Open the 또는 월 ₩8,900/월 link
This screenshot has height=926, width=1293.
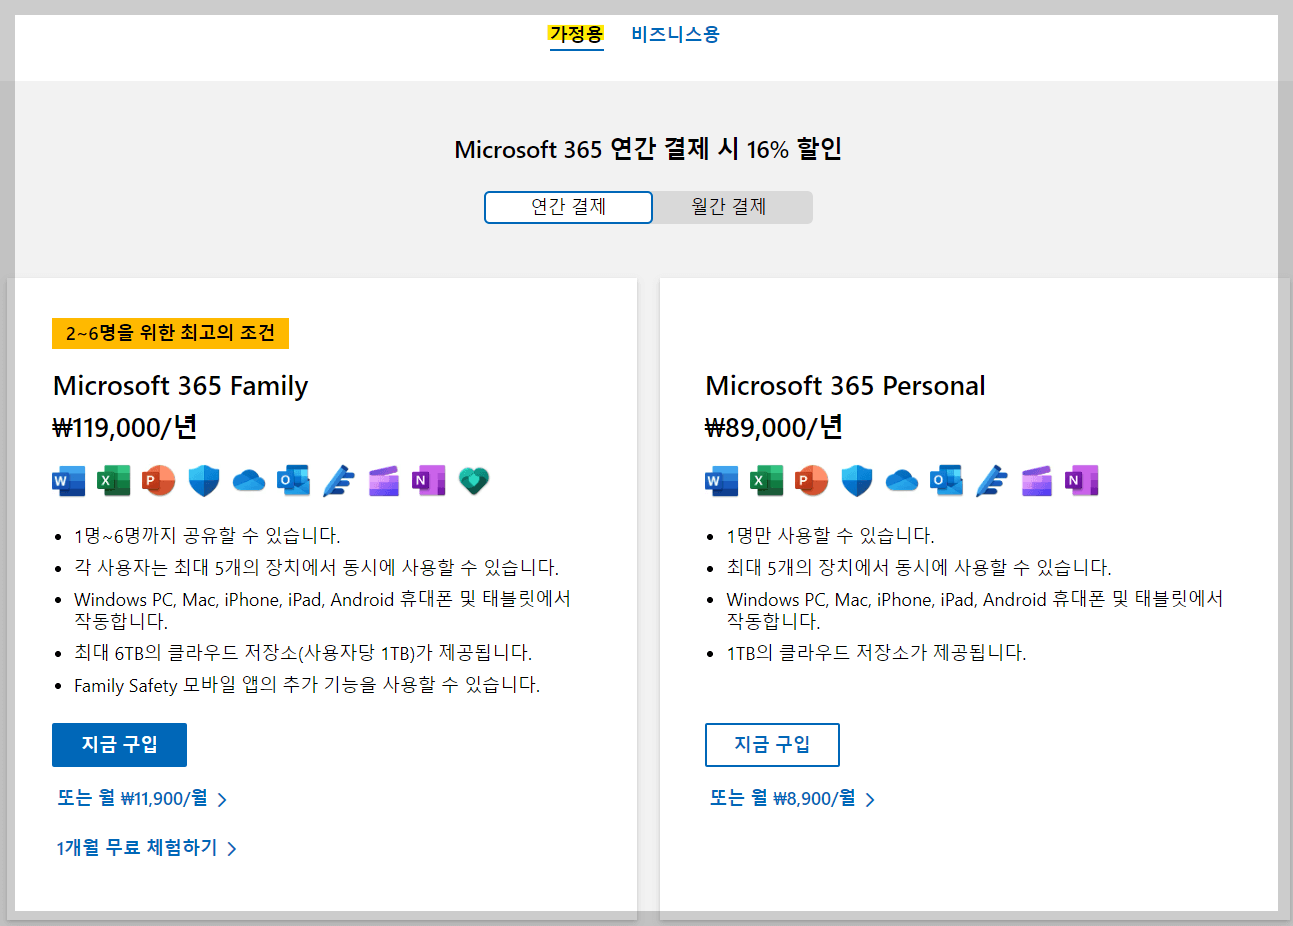tap(792, 798)
